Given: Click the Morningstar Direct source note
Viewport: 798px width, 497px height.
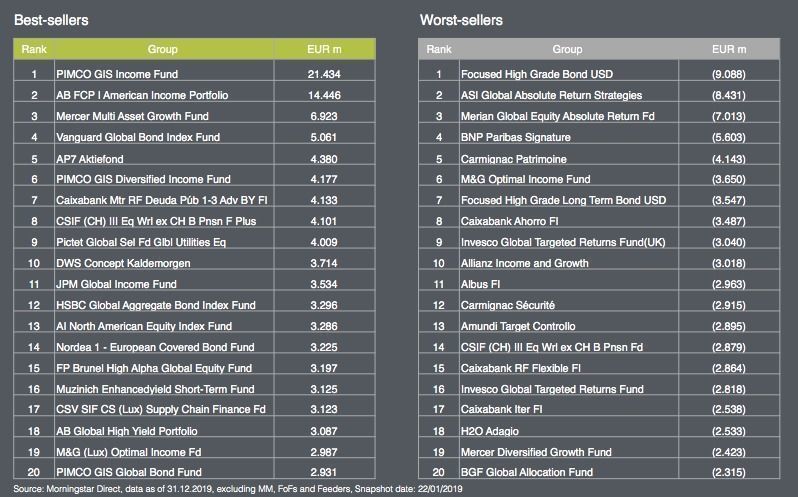Looking at the screenshot, I should [x=238, y=489].
